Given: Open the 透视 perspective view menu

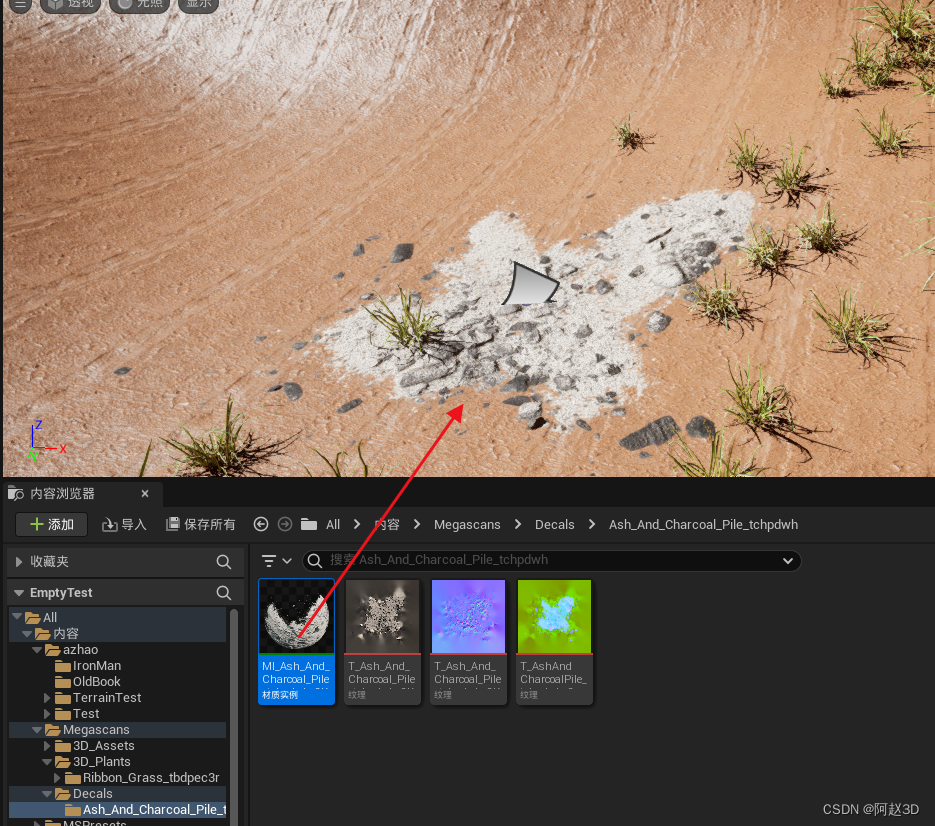Looking at the screenshot, I should [72, 4].
